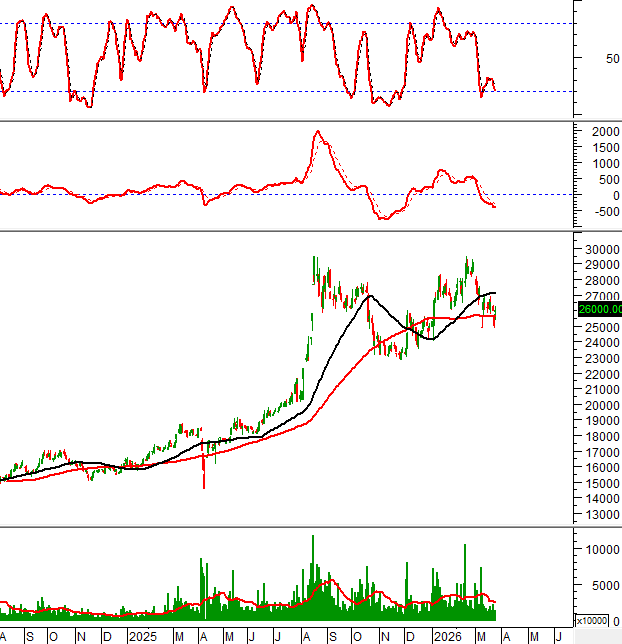Click the black moving average peak near 27000
Image resolution: width=622 pixels, height=644 pixels.
(369, 296)
